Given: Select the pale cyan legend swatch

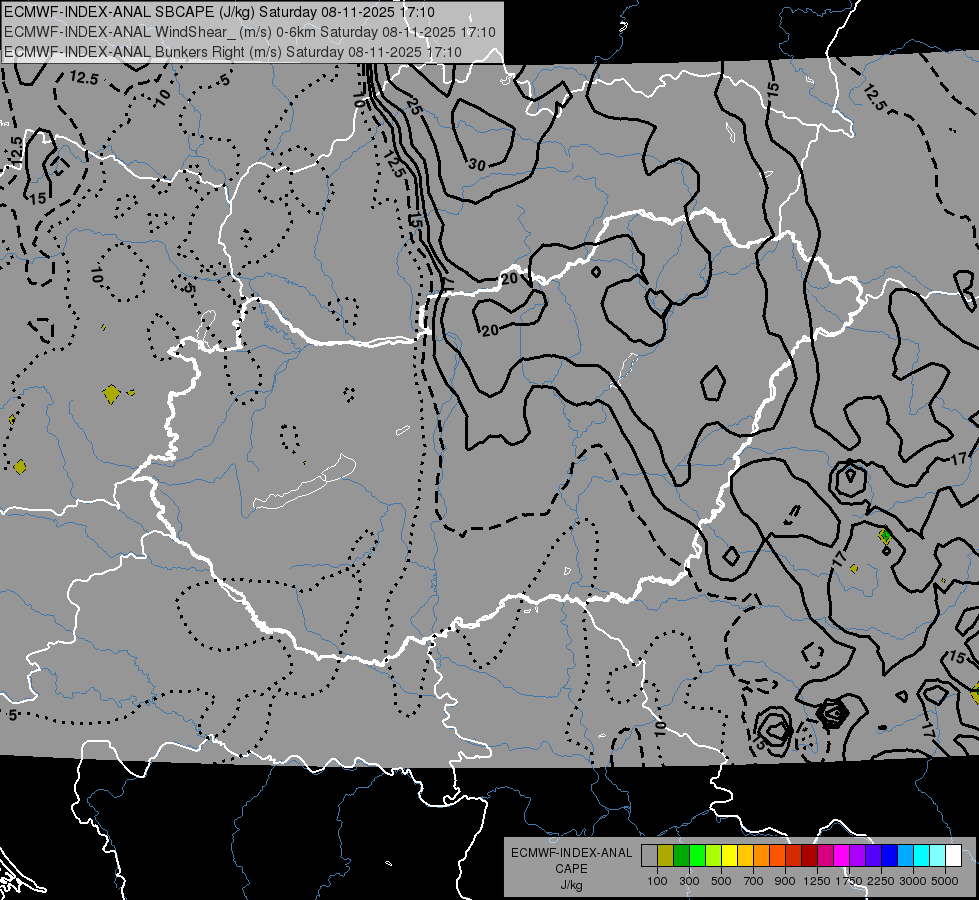Looking at the screenshot, I should [938, 856].
